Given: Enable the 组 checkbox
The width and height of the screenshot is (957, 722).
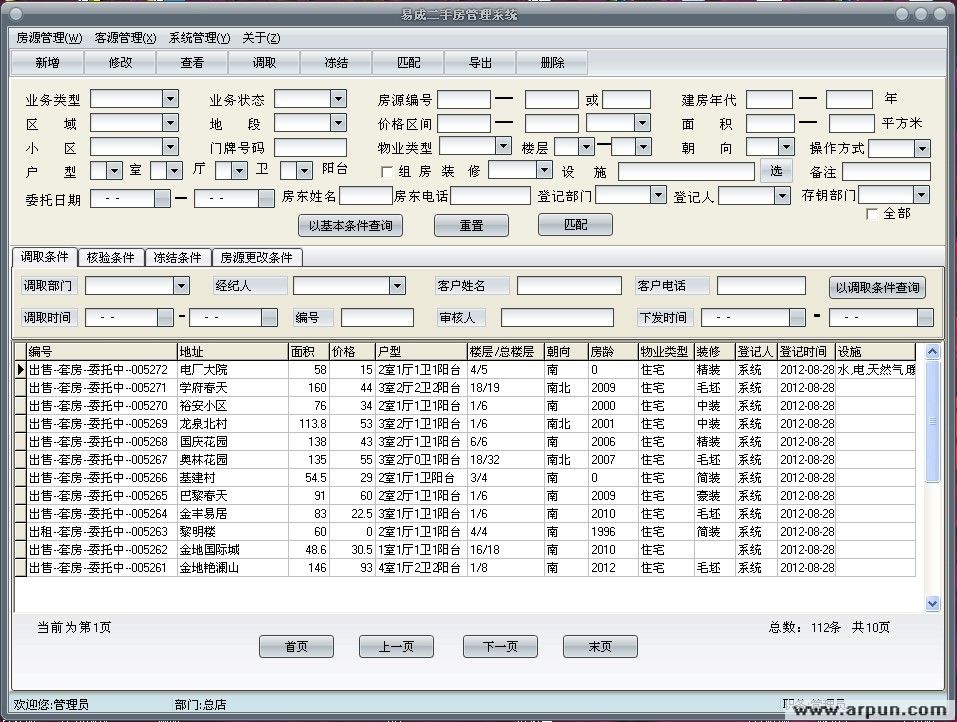Looking at the screenshot, I should tap(388, 172).
